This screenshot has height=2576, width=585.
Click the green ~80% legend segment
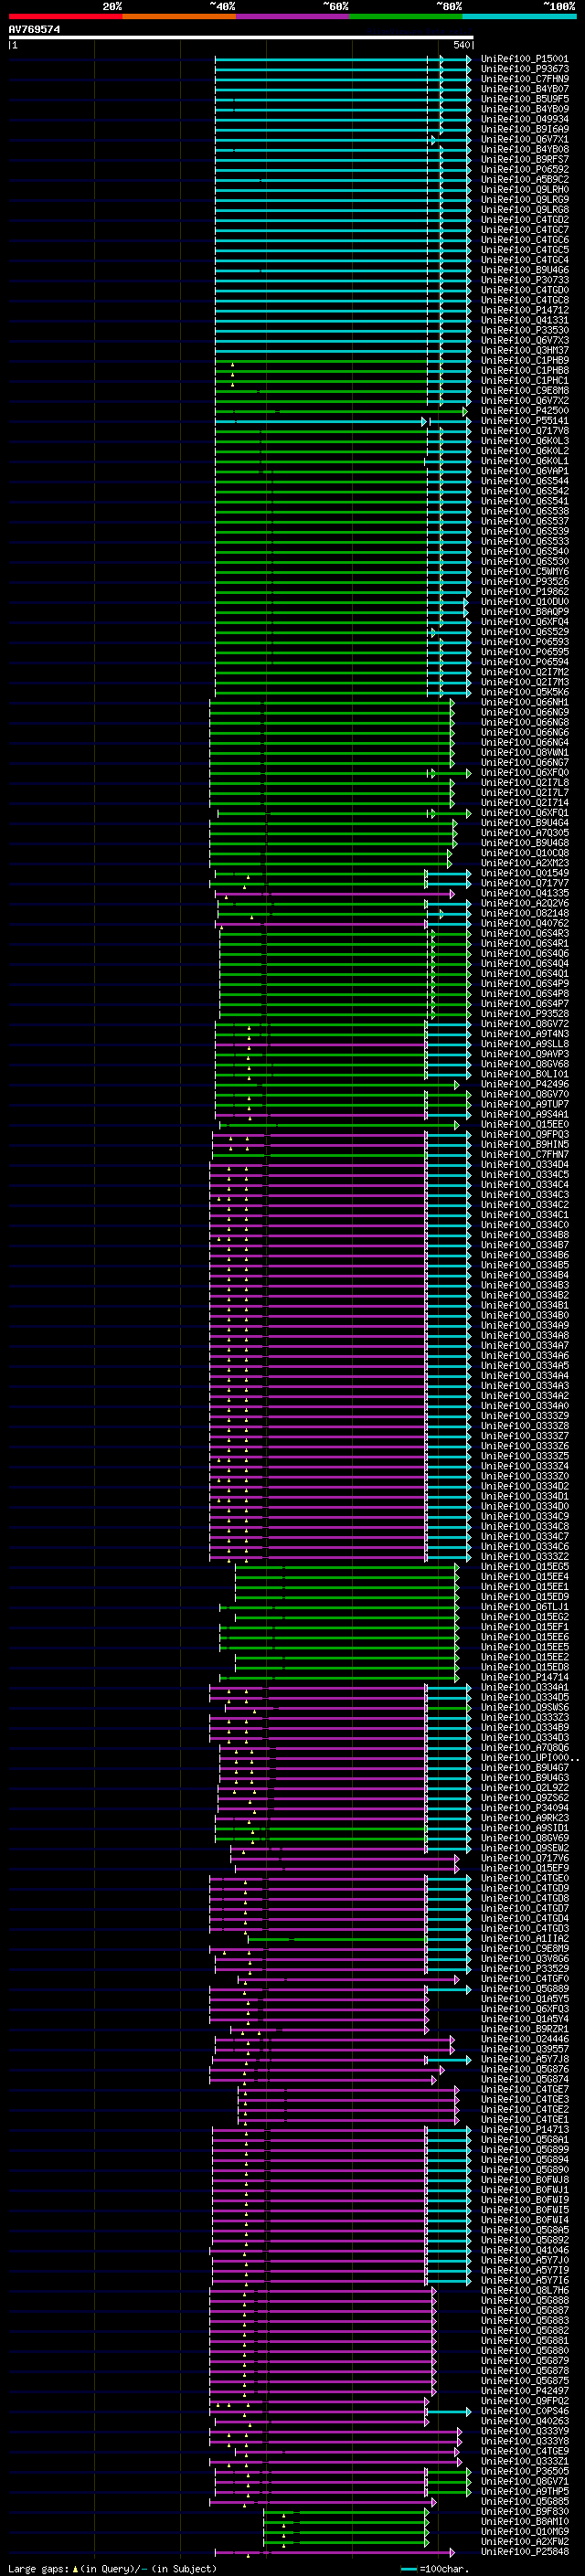[406, 16]
